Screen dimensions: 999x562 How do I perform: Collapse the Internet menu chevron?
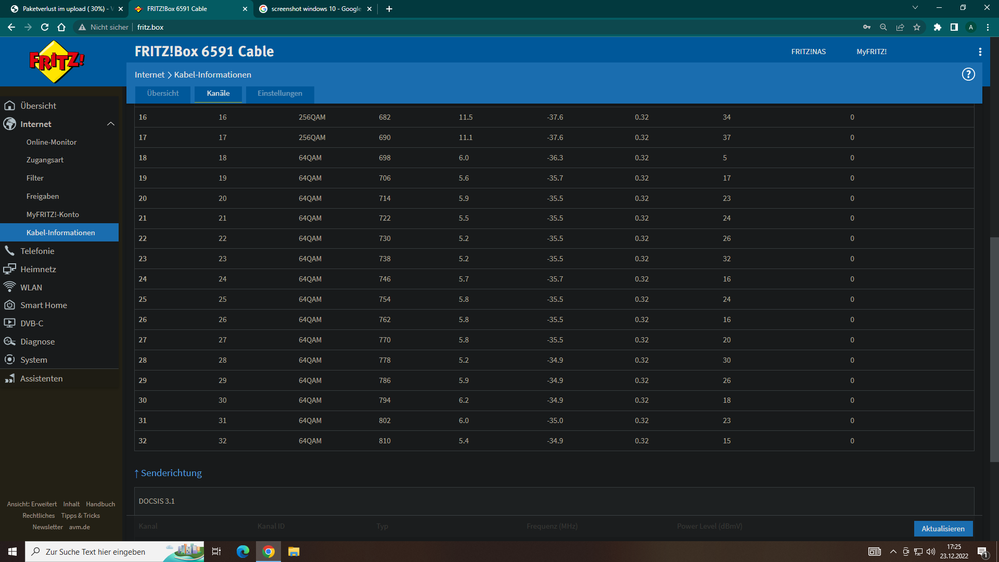pos(111,124)
